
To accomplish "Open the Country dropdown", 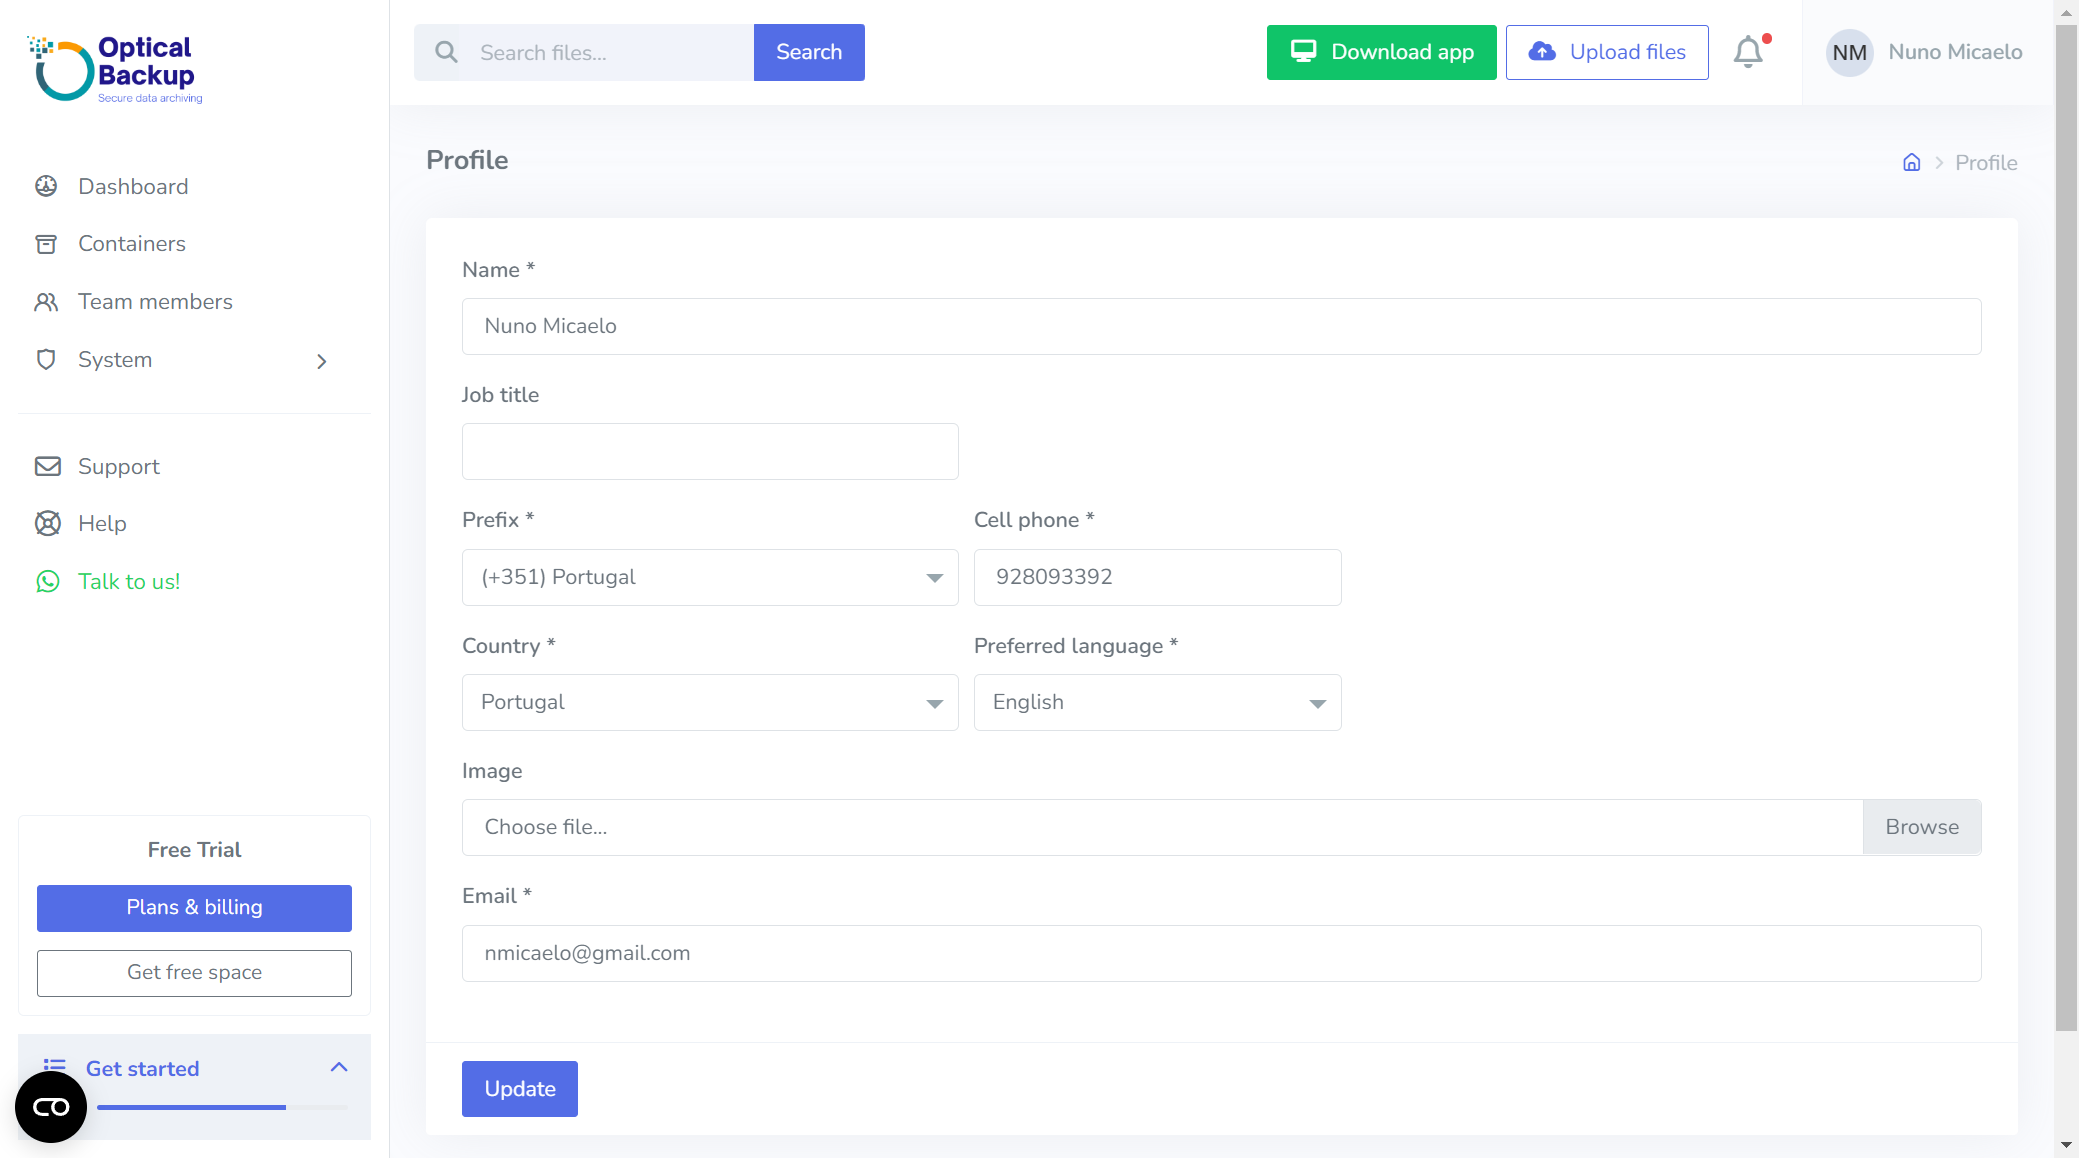I will click(710, 702).
